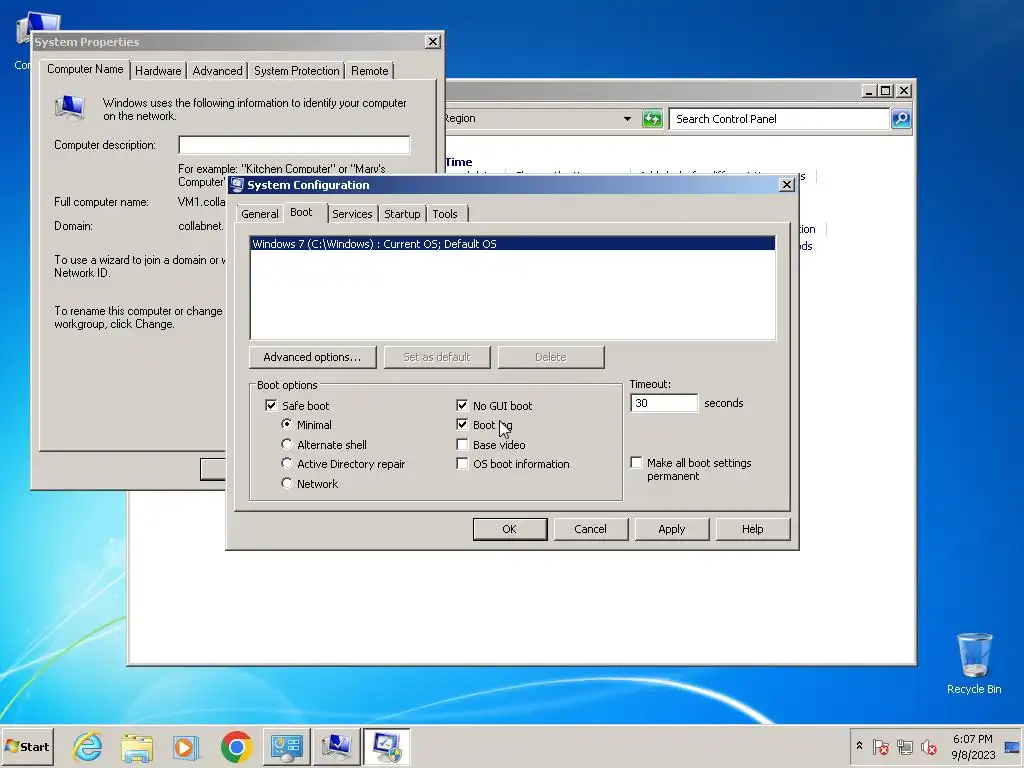Click Advanced options button
This screenshot has width=1024, height=768.
pos(312,357)
